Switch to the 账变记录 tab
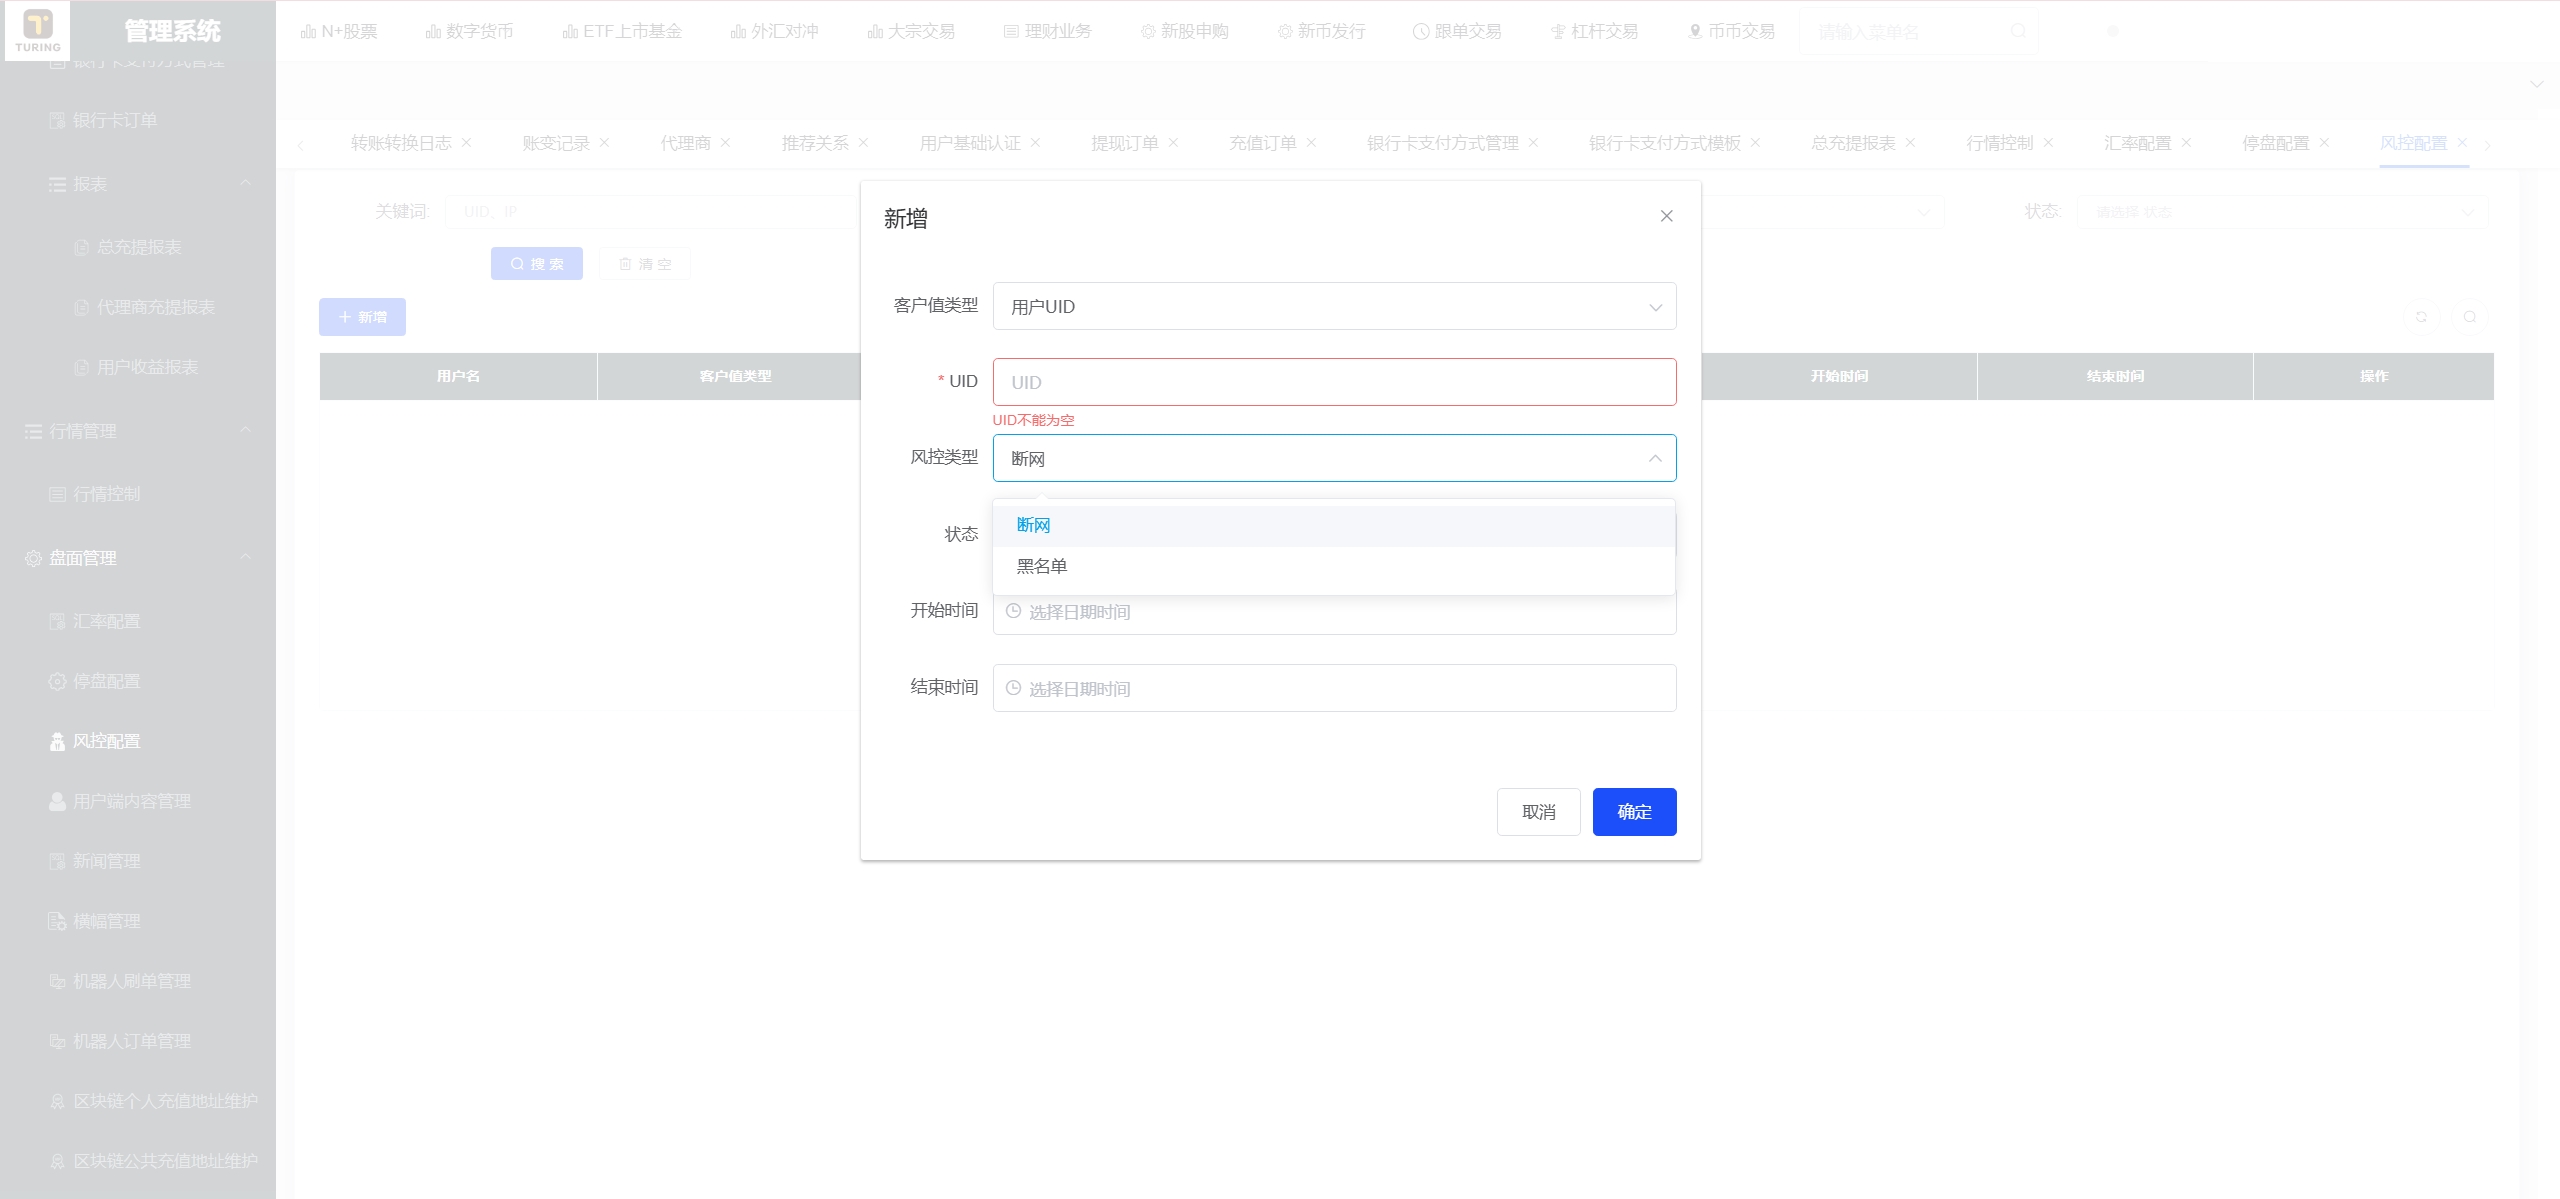The image size is (2560, 1199). [556, 143]
